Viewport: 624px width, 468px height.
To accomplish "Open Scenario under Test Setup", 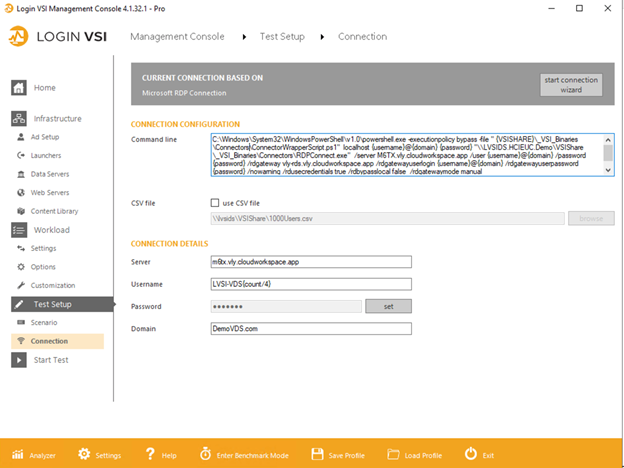I will point(44,322).
